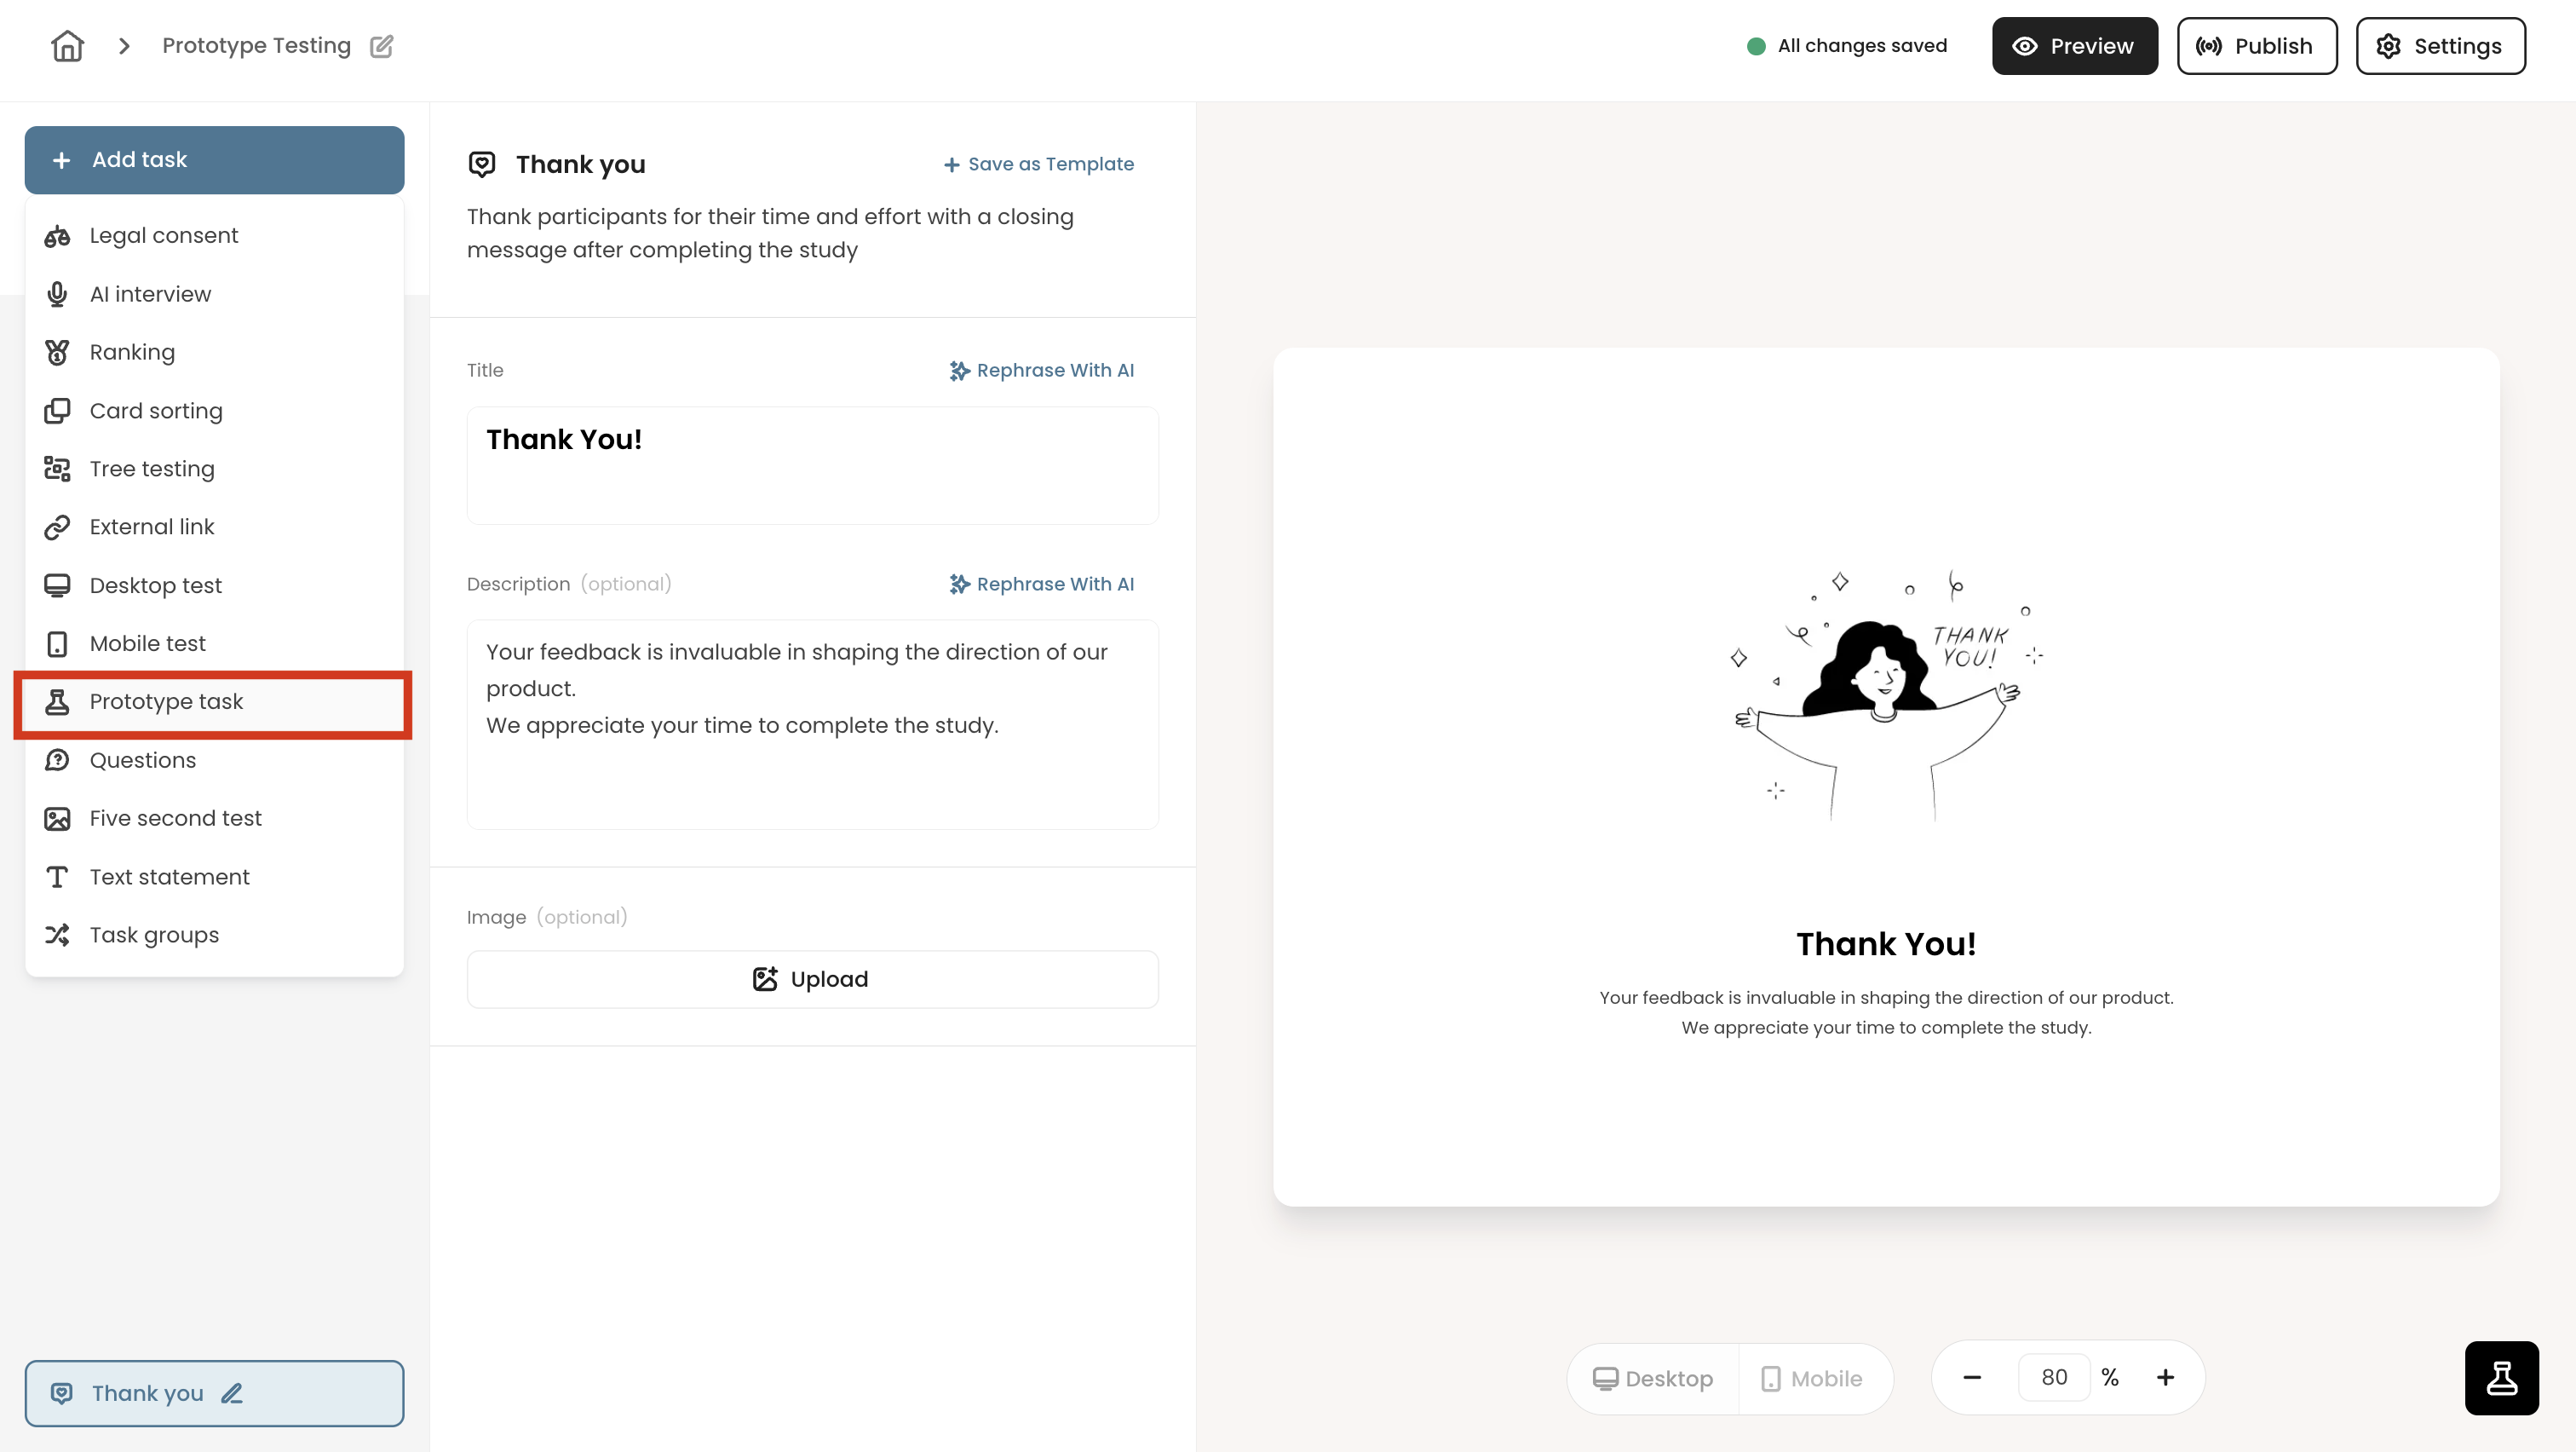This screenshot has width=2576, height=1452.
Task: Switch the preview to Desktop view
Action: tap(1653, 1378)
